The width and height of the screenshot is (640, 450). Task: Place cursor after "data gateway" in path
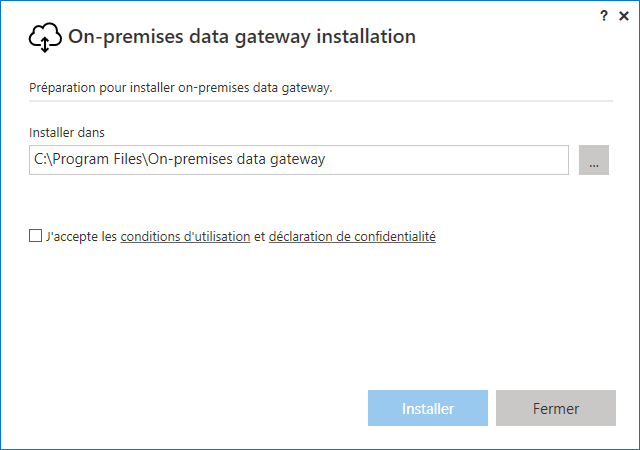[x=326, y=159]
